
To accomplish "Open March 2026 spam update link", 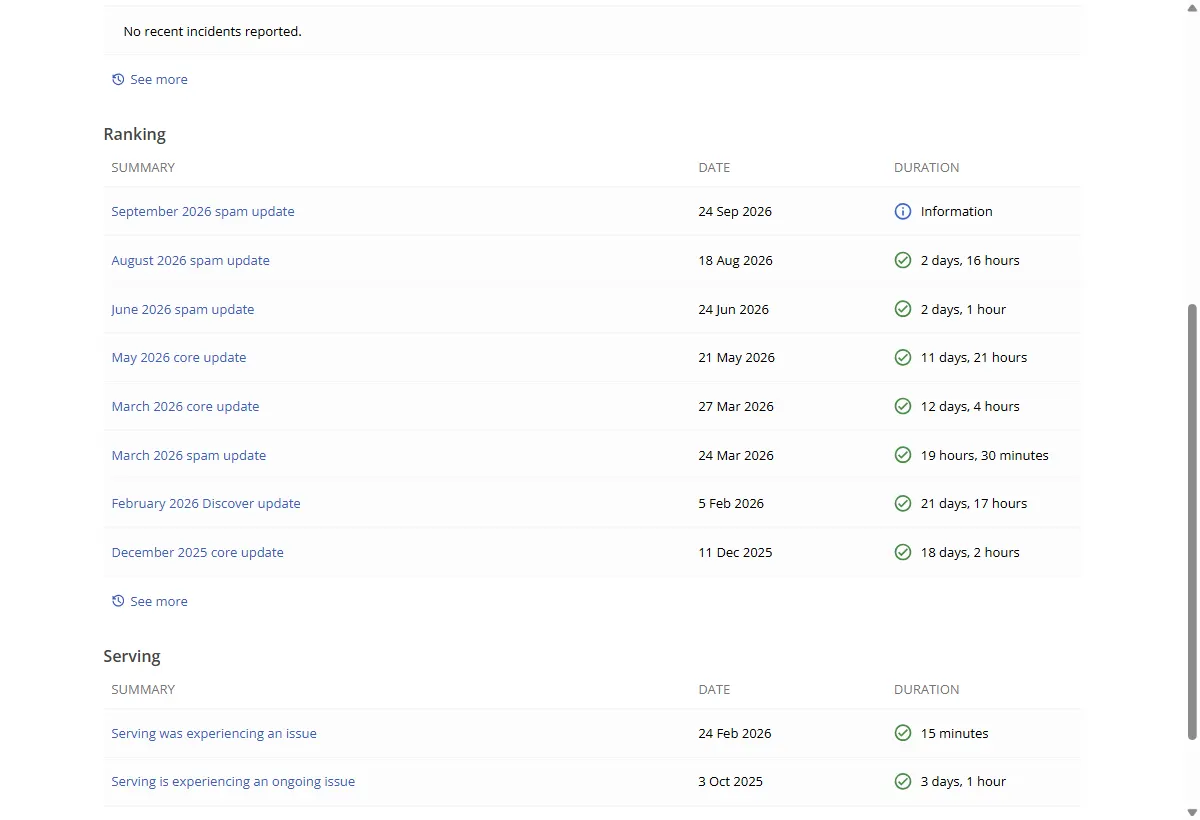I will 189,455.
